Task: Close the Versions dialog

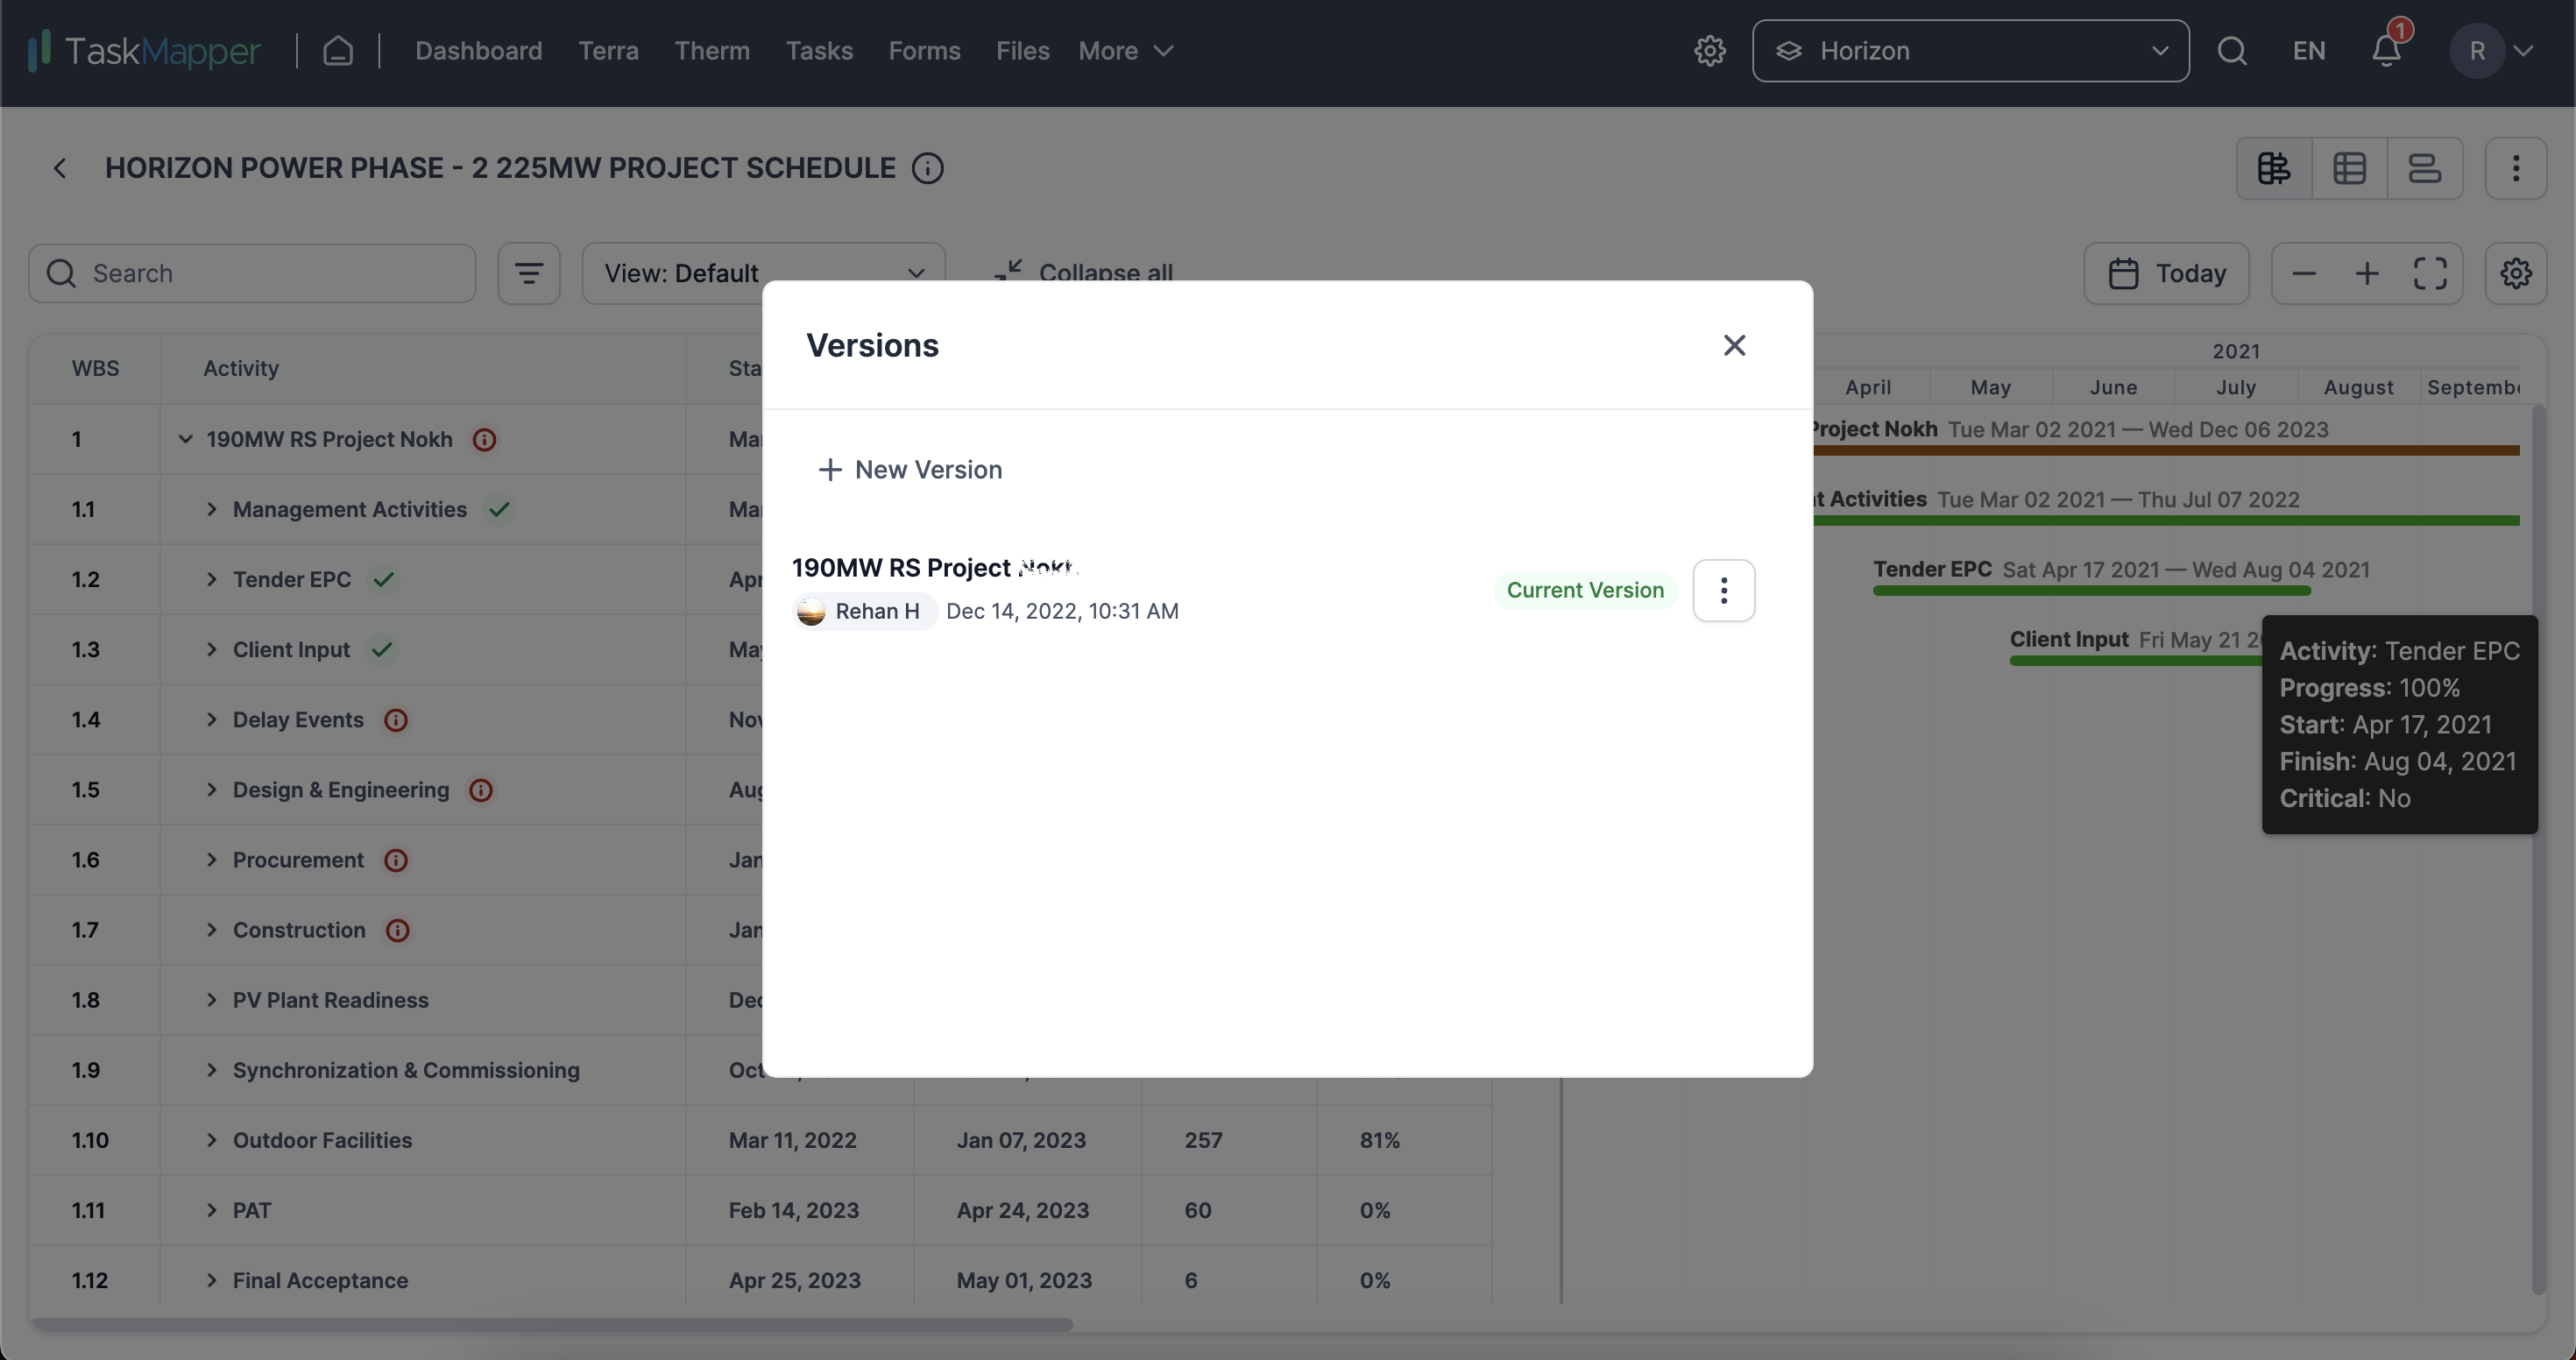Action: click(x=1734, y=344)
